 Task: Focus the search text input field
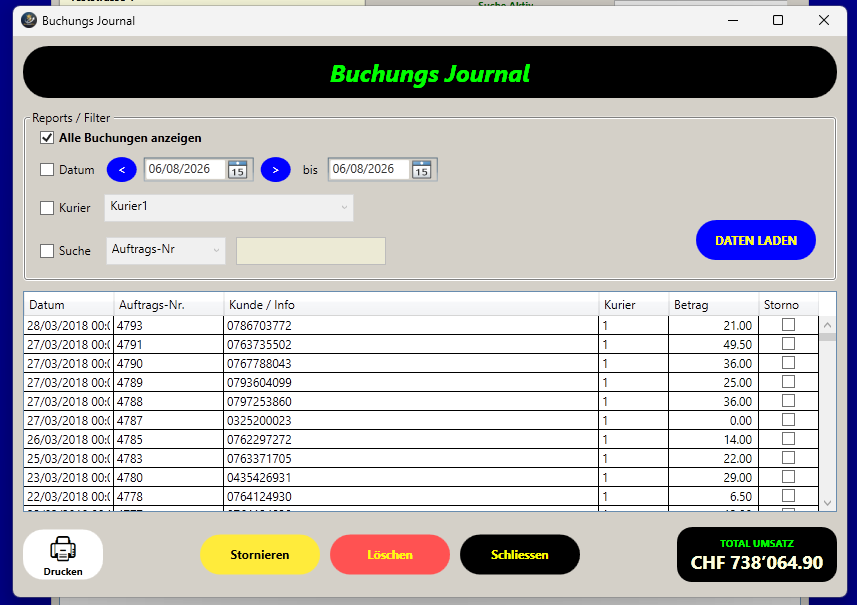(x=310, y=250)
